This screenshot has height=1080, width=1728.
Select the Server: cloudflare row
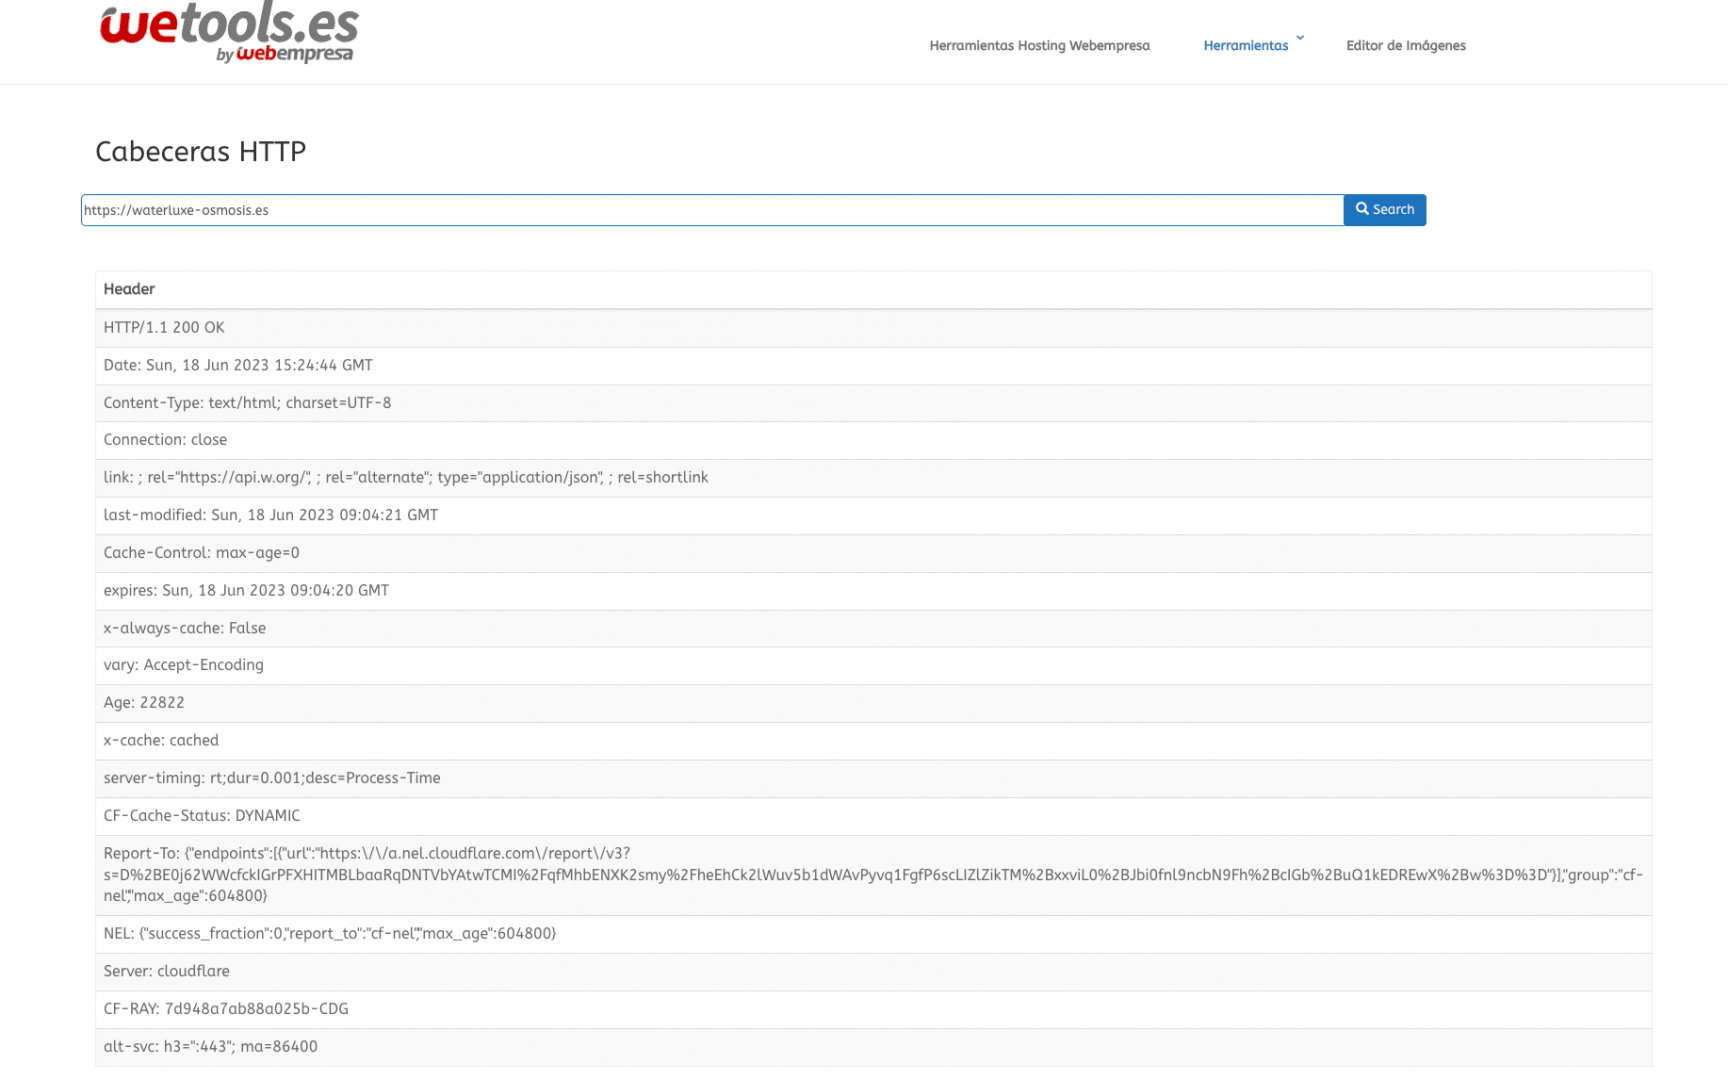[x=873, y=972]
